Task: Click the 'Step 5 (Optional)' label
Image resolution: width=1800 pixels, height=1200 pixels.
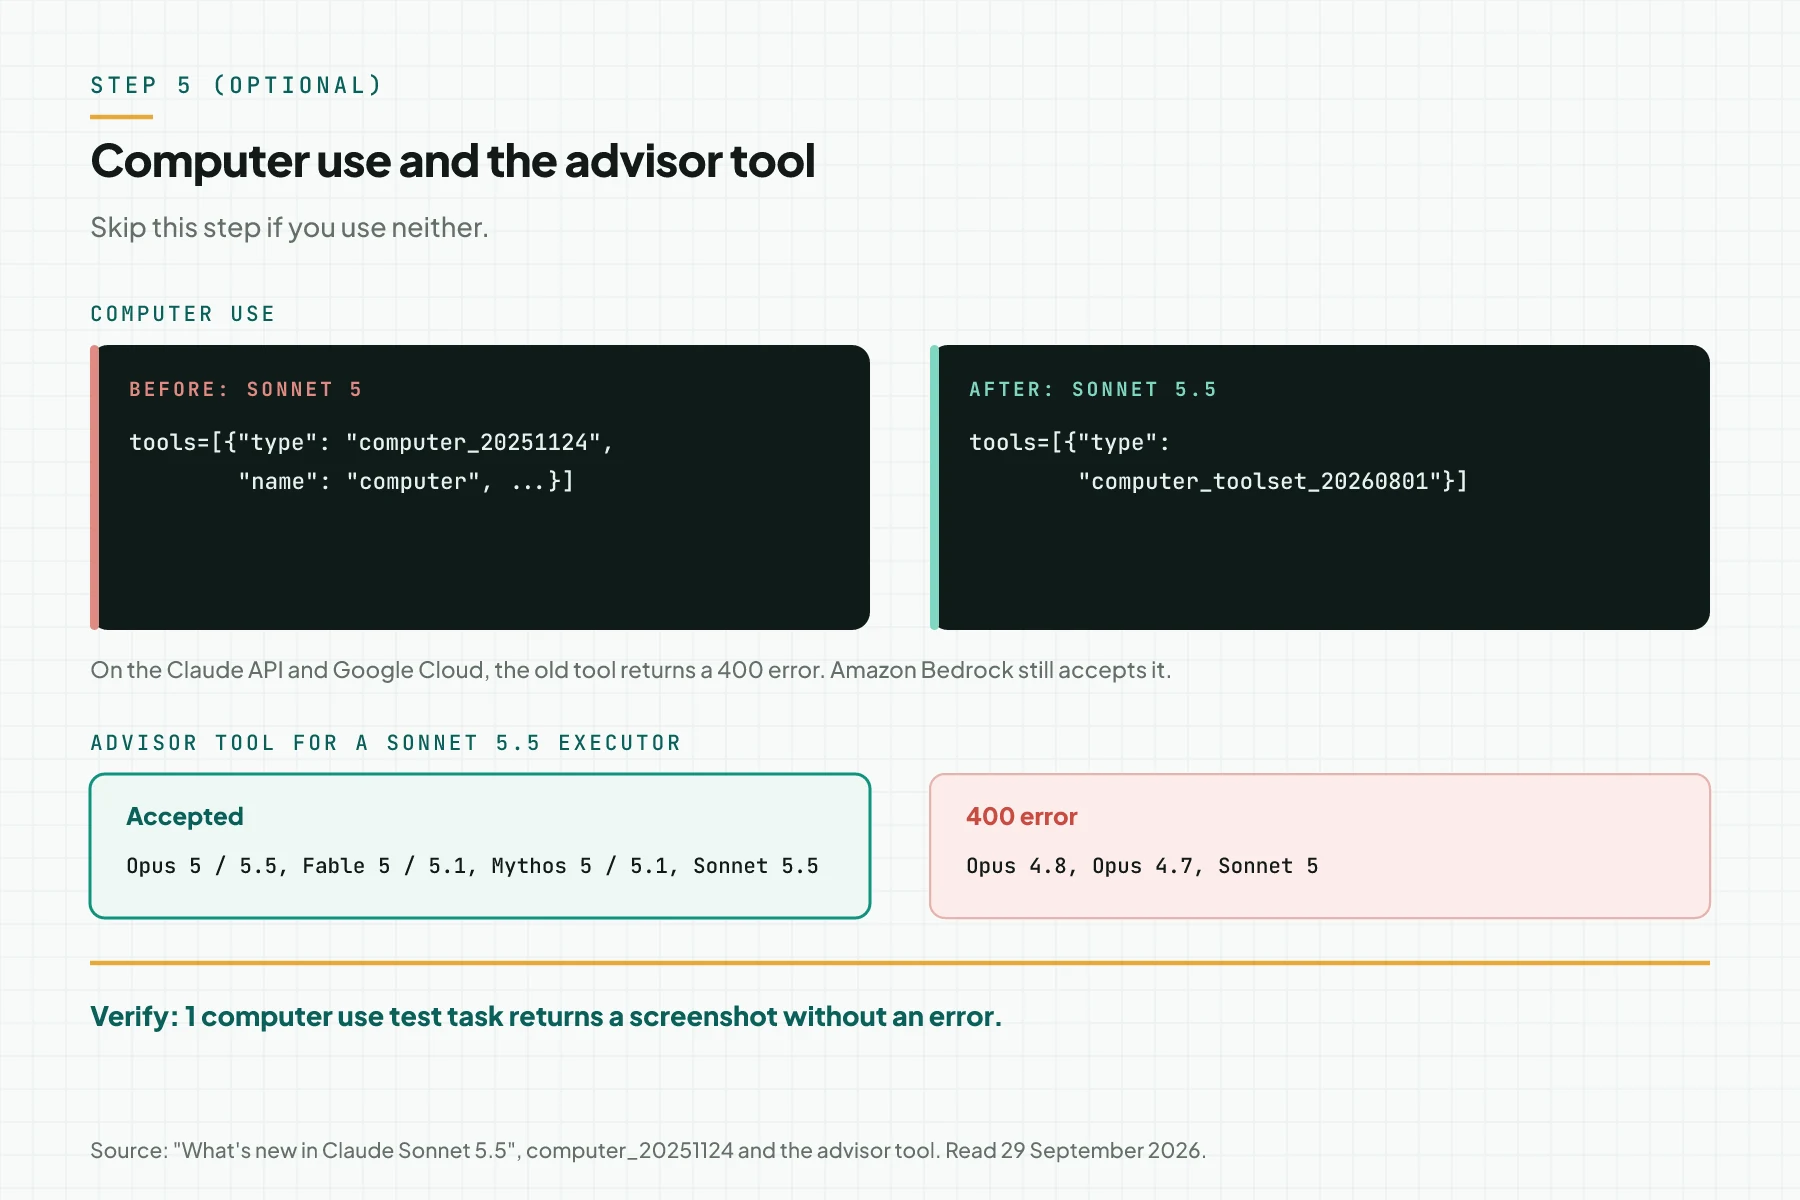Action: coord(236,85)
